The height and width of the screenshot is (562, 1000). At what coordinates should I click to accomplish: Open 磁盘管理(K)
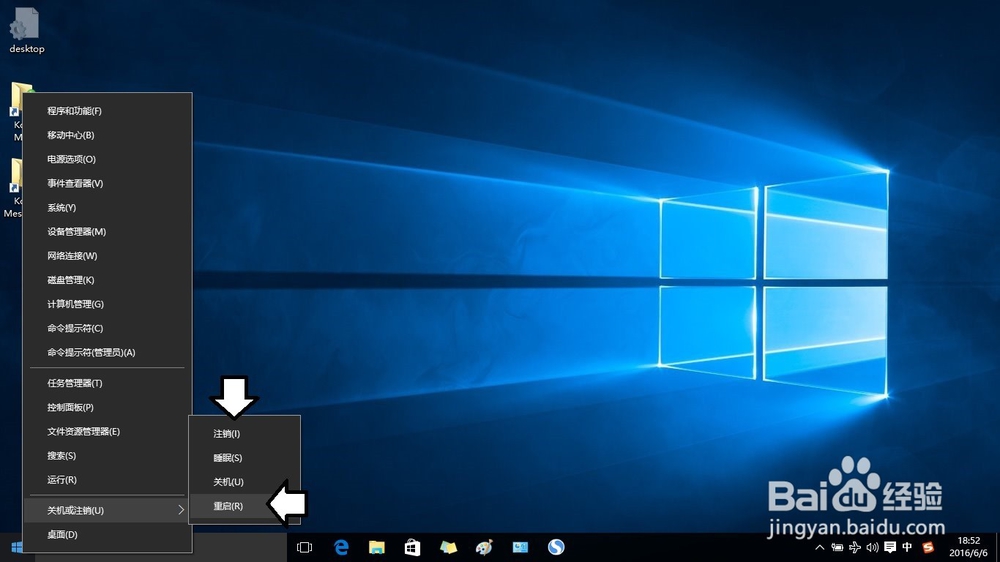[107, 281]
